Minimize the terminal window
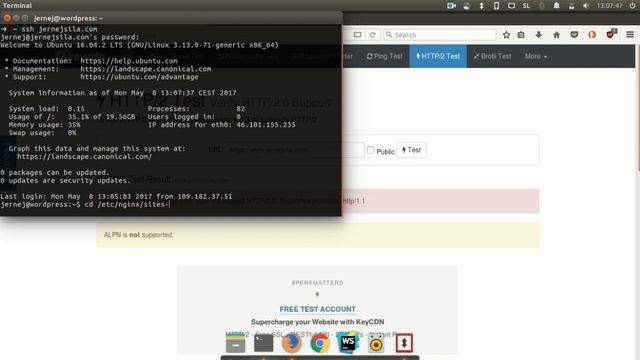640x360 pixels. pyautogui.click(x=16, y=18)
